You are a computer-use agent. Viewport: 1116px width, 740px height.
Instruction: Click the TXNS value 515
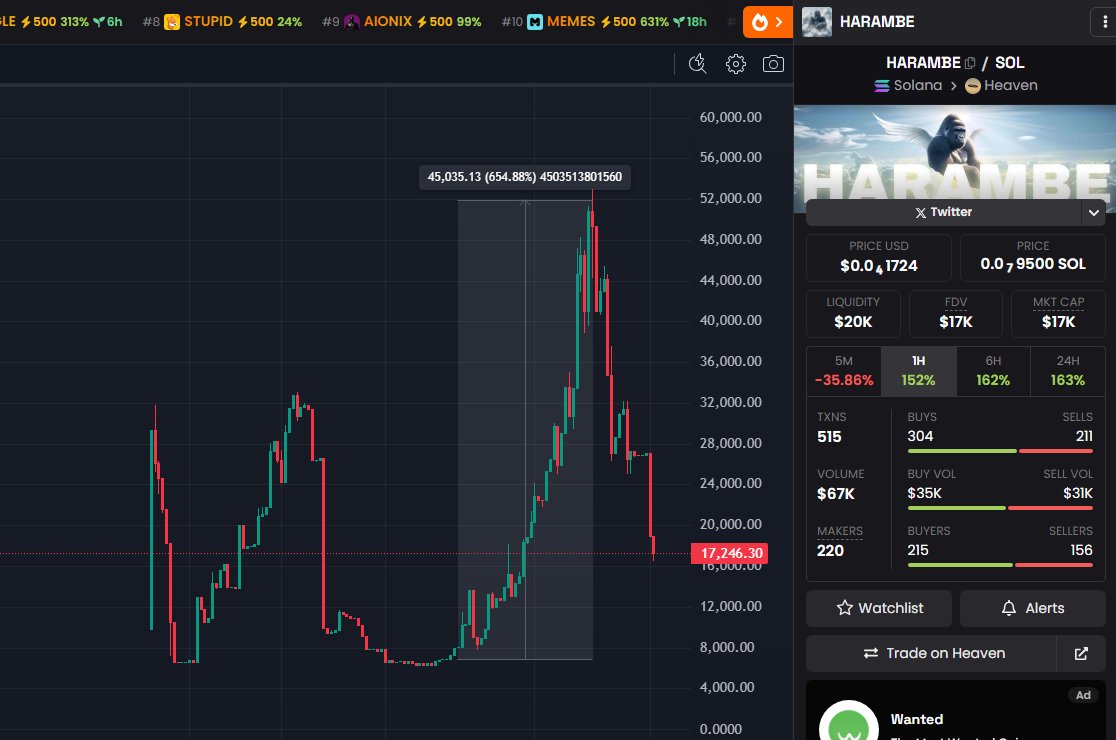tap(829, 437)
